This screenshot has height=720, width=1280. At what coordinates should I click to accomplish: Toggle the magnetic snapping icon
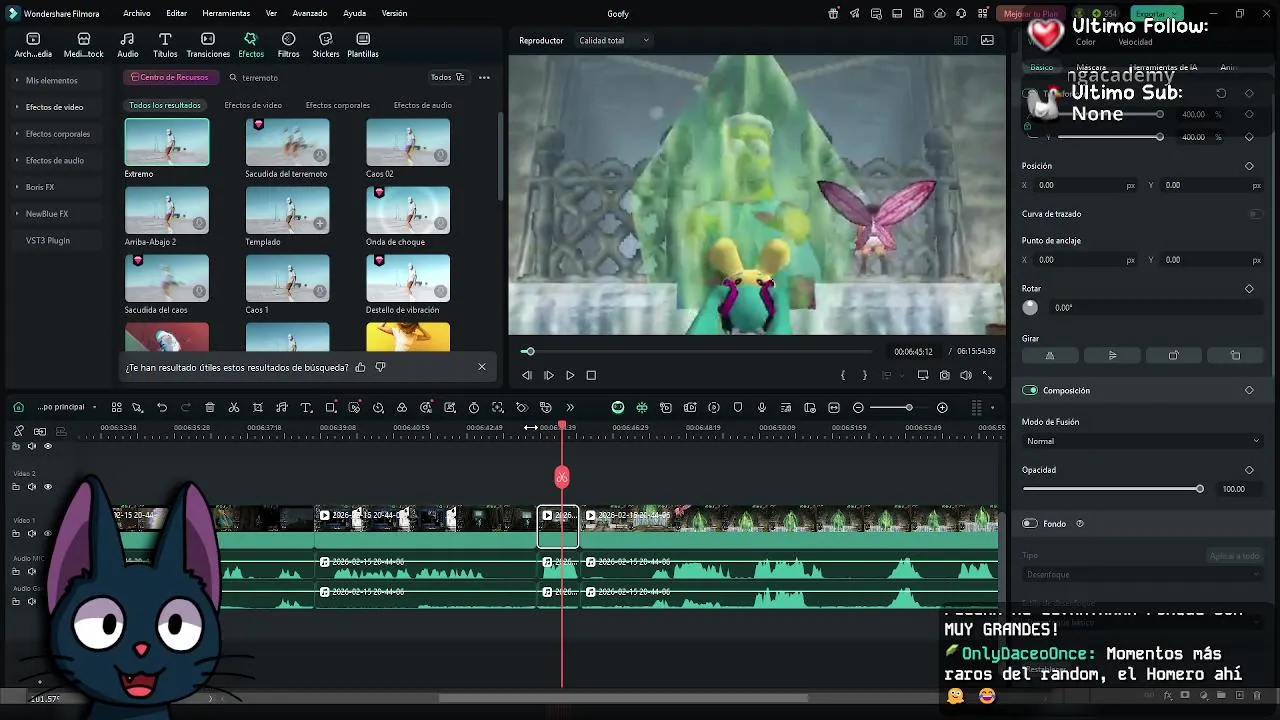(x=40, y=431)
